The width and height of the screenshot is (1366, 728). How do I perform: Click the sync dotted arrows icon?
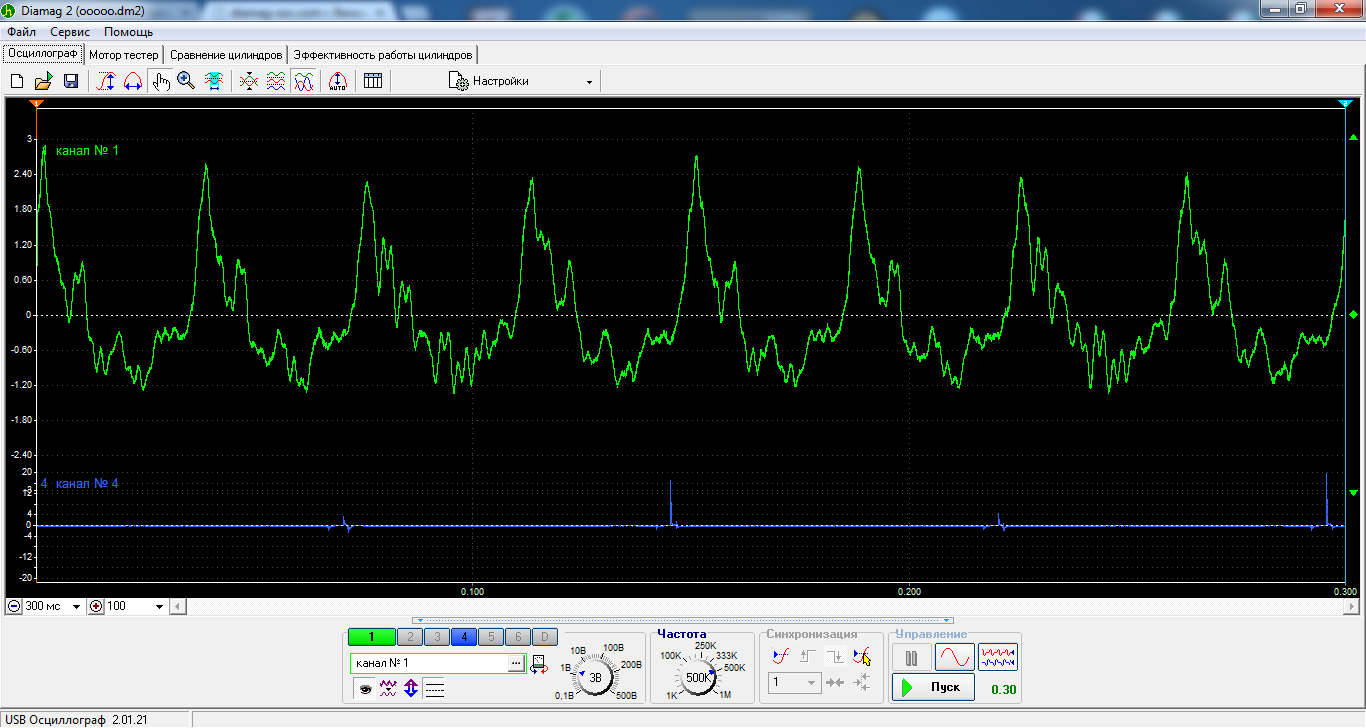click(x=863, y=683)
